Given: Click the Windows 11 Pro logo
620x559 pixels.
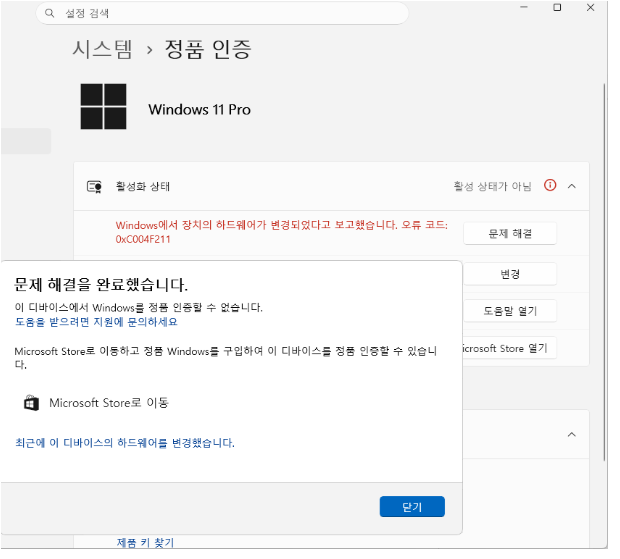Looking at the screenshot, I should pyautogui.click(x=105, y=108).
